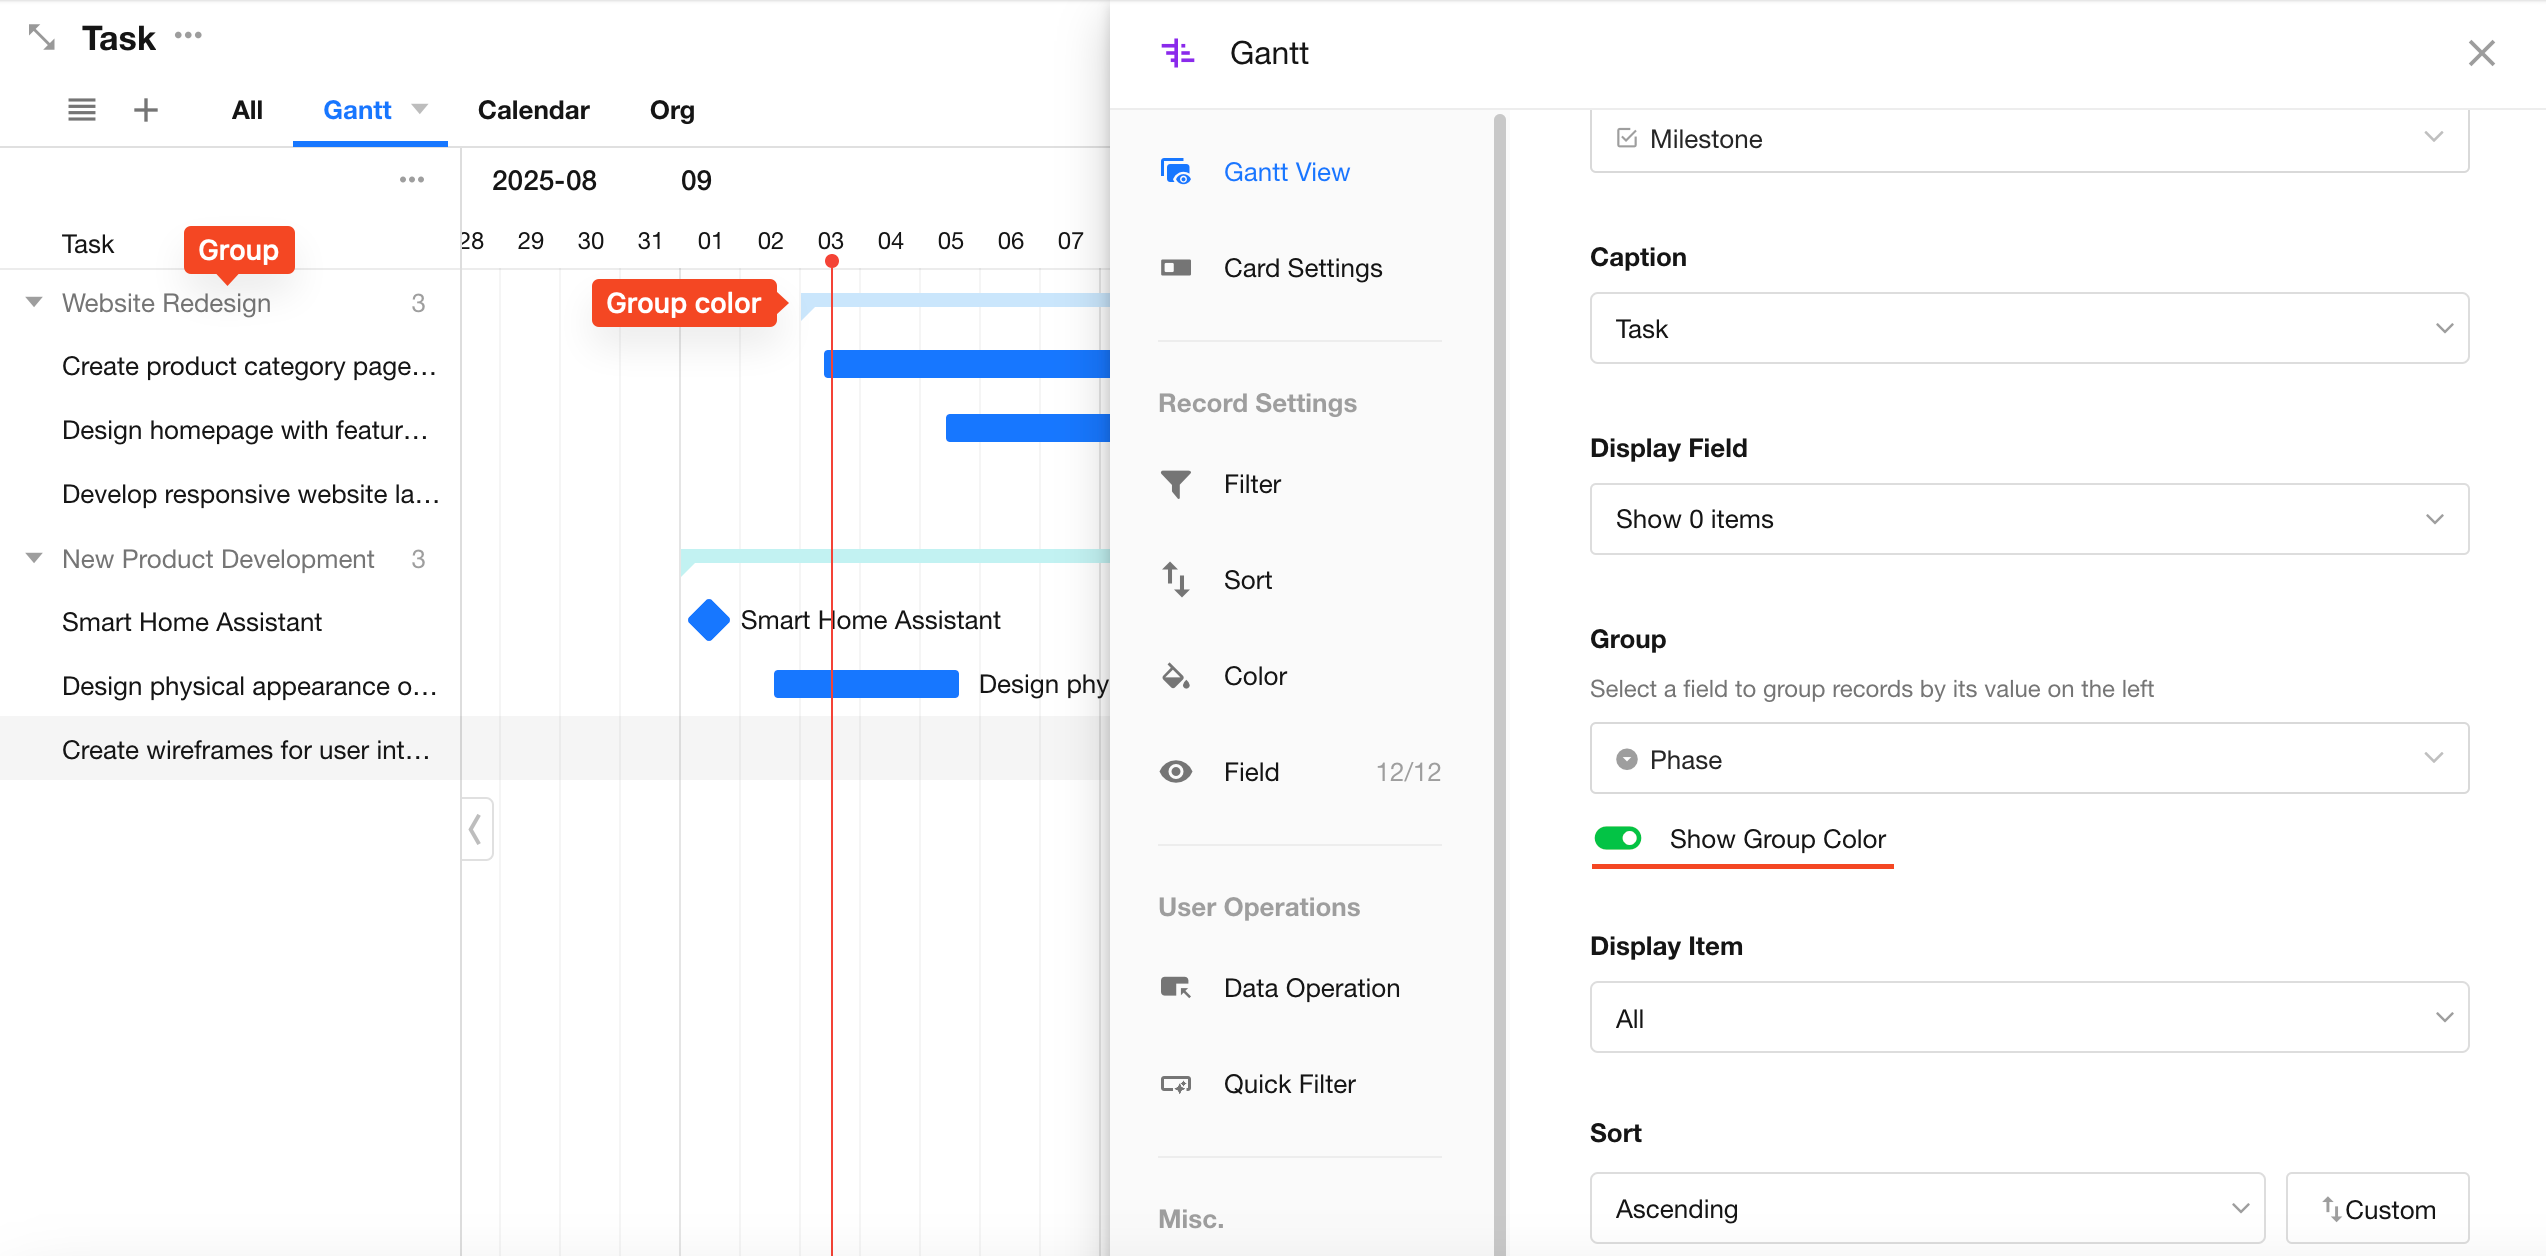2546x1256 pixels.
Task: Click the Filter funnel icon
Action: pyautogui.click(x=1175, y=484)
